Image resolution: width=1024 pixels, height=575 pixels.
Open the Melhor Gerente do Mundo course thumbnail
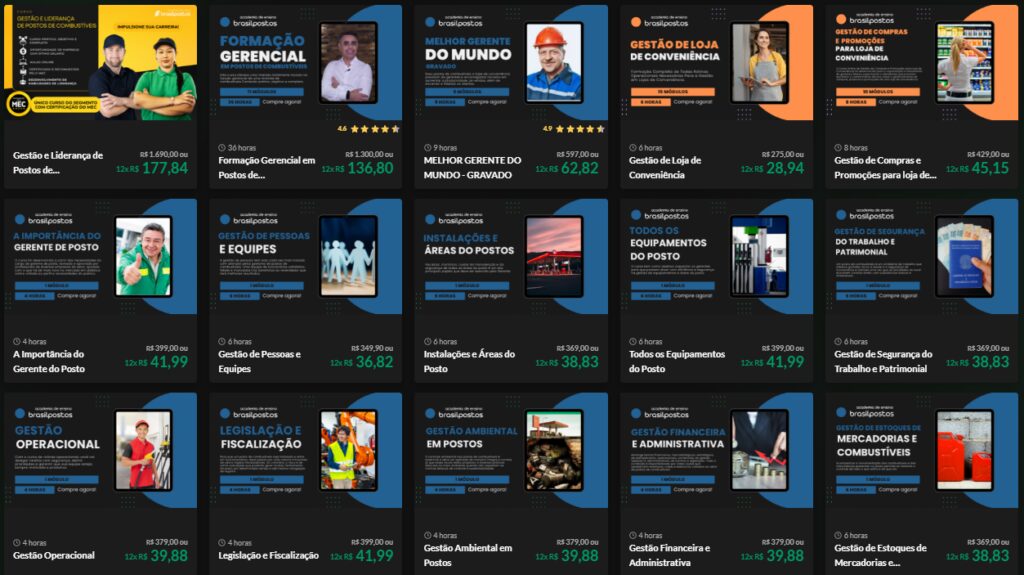point(511,63)
